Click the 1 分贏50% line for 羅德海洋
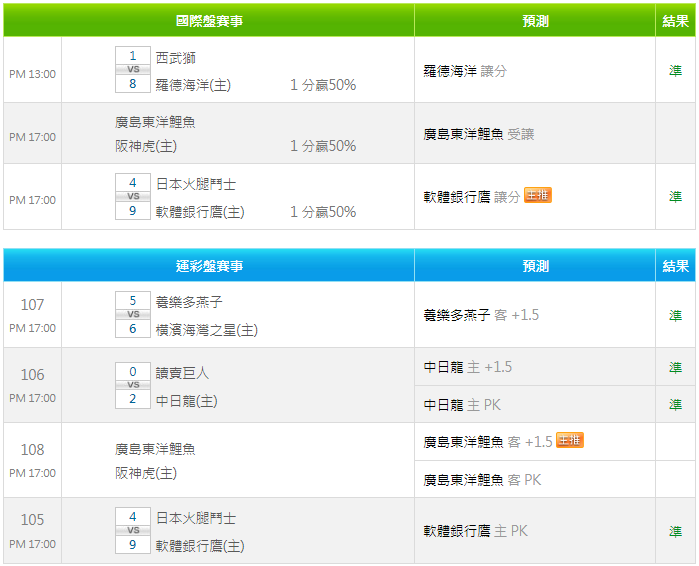The height and width of the screenshot is (566, 699). click(x=323, y=85)
